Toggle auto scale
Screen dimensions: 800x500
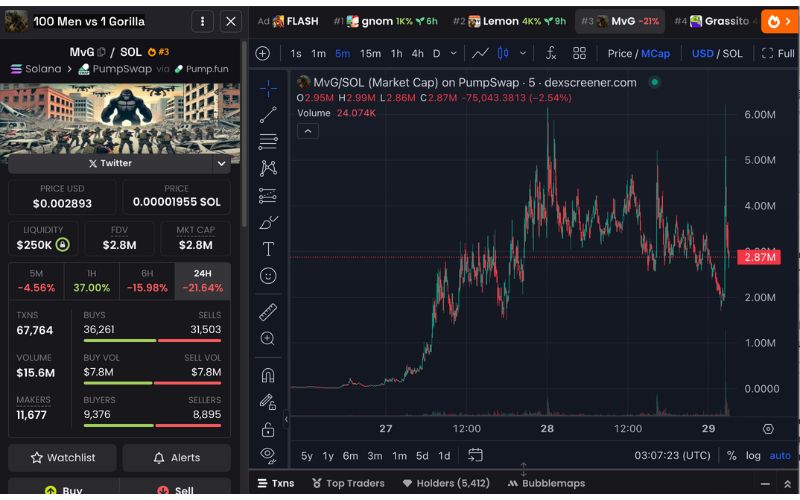[780, 455]
